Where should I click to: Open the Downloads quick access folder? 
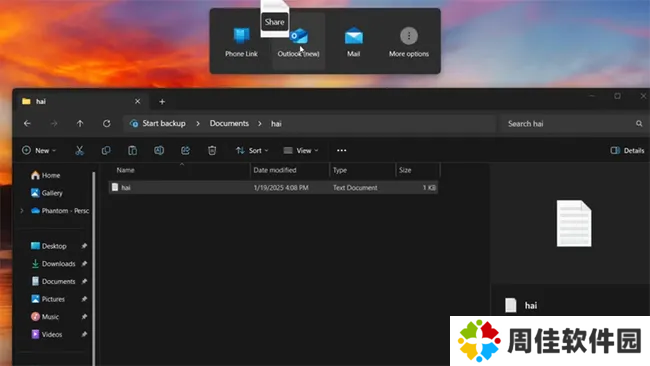53,264
